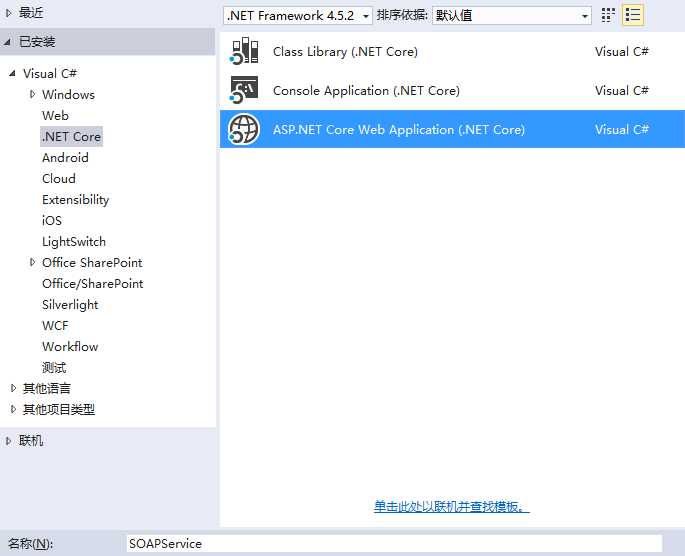Click the Visual C# label of Console Application row
685x556 pixels.
pyautogui.click(x=621, y=90)
